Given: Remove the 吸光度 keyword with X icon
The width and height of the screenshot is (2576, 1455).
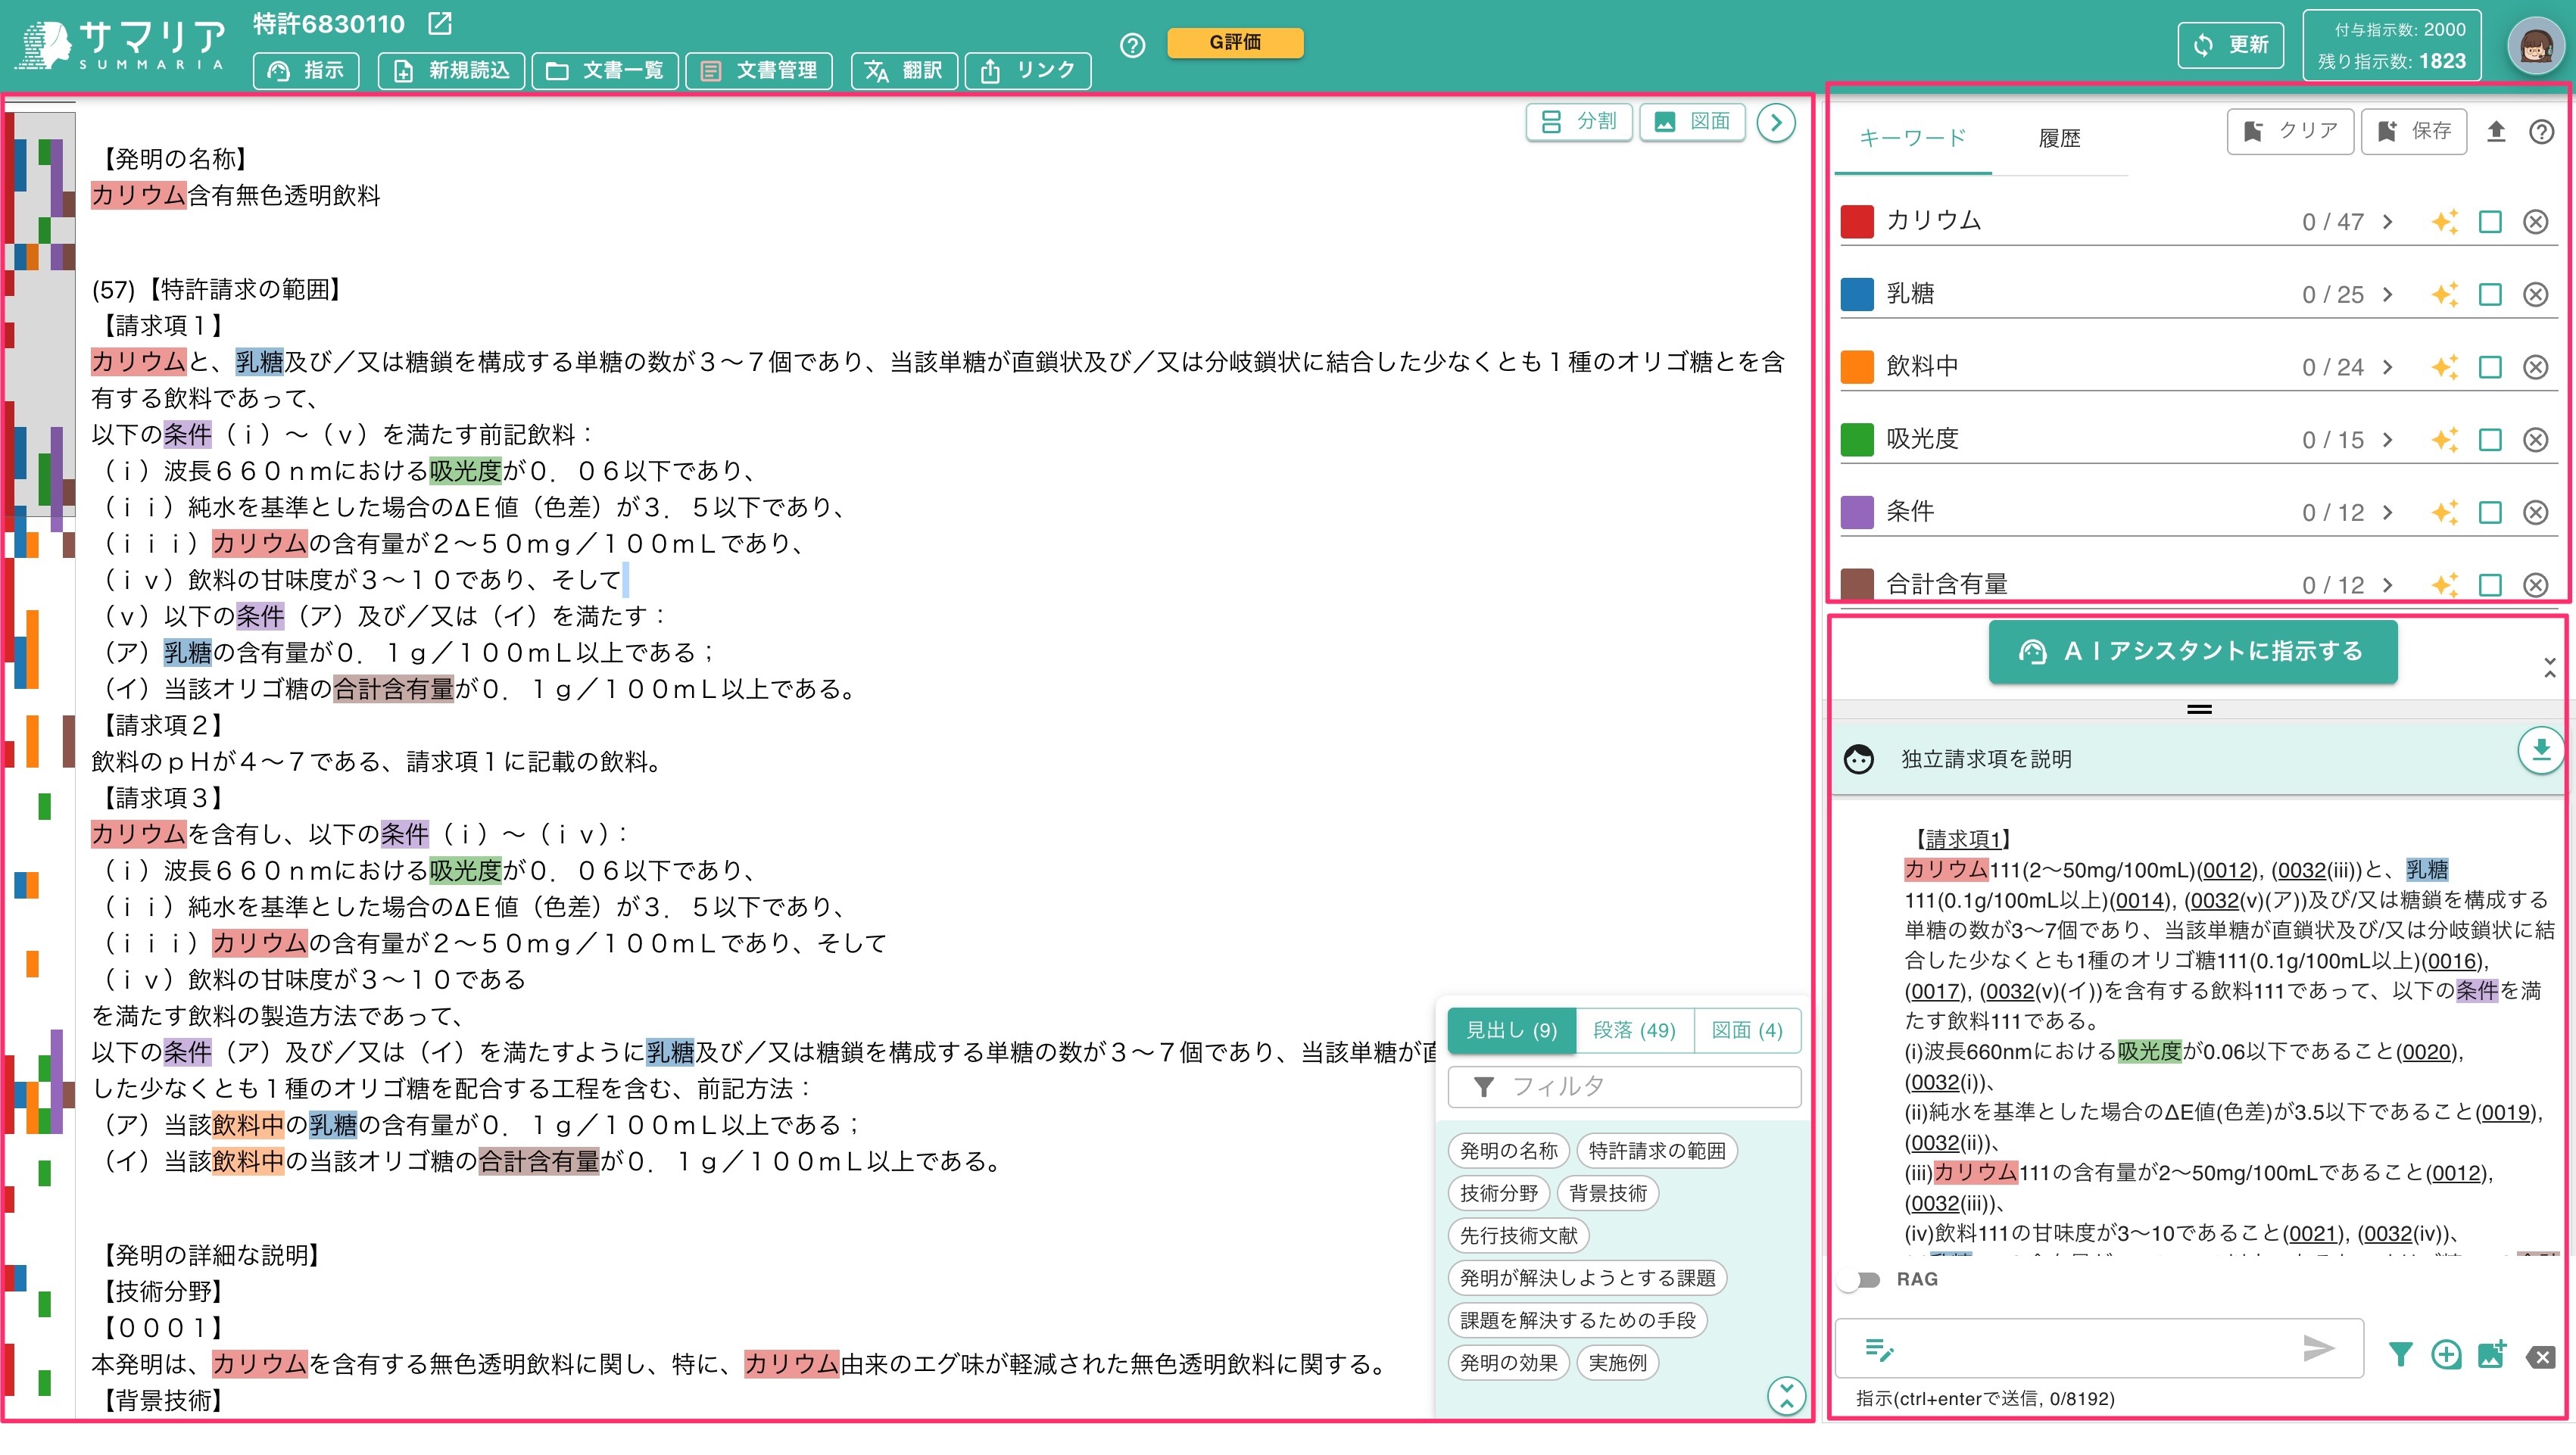Looking at the screenshot, I should [2535, 439].
